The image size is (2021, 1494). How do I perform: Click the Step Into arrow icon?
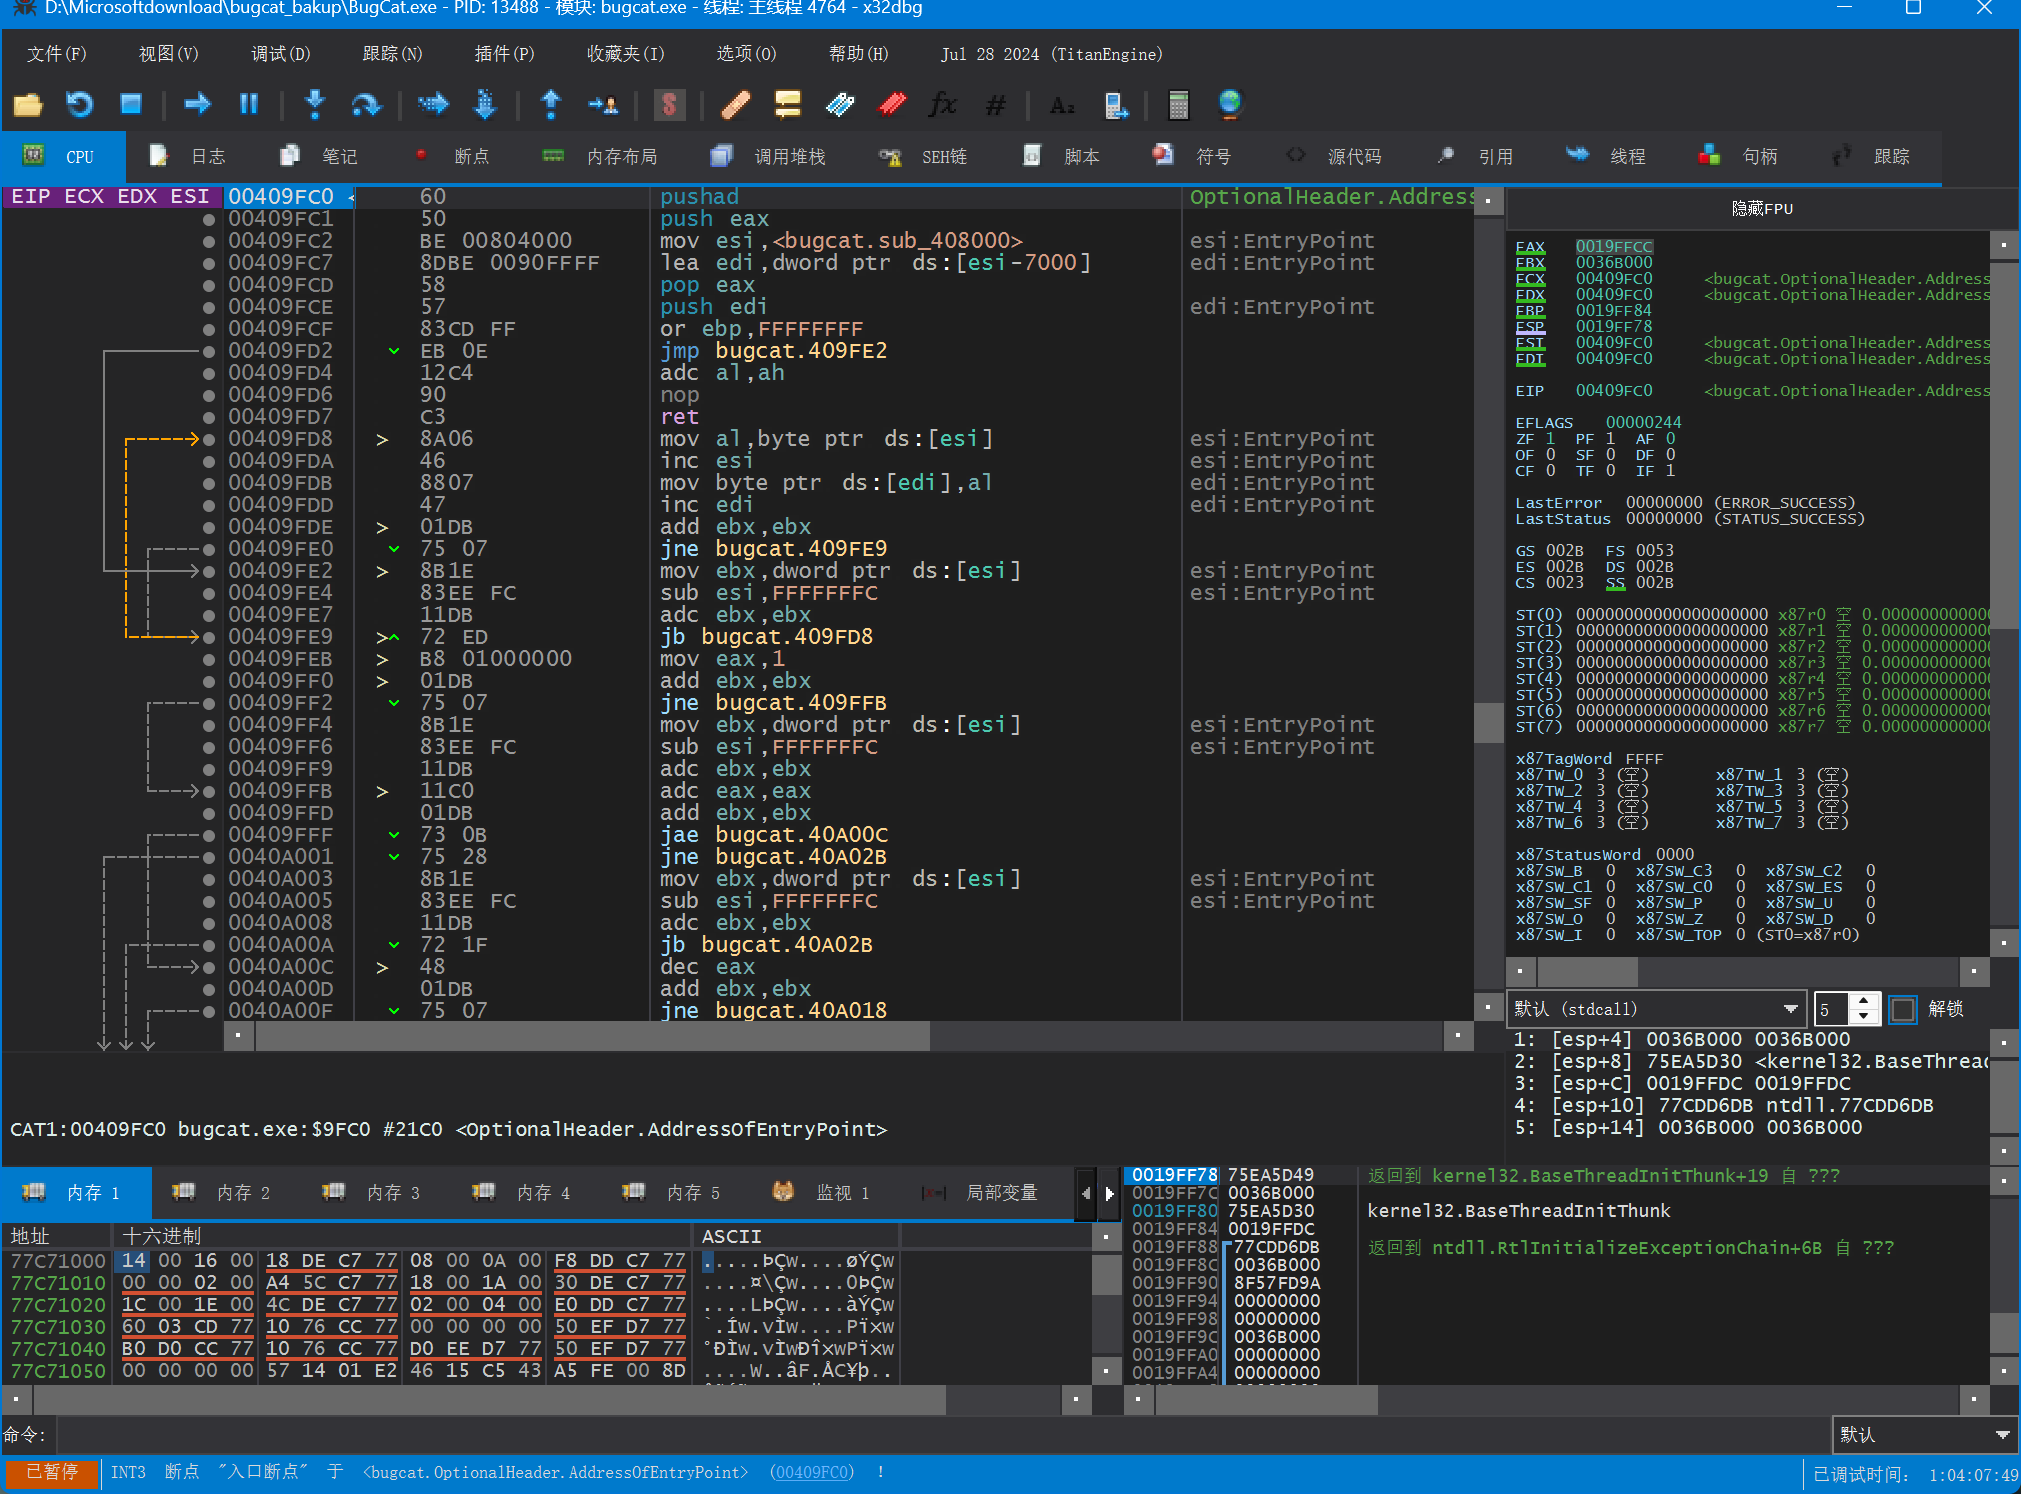click(315, 104)
